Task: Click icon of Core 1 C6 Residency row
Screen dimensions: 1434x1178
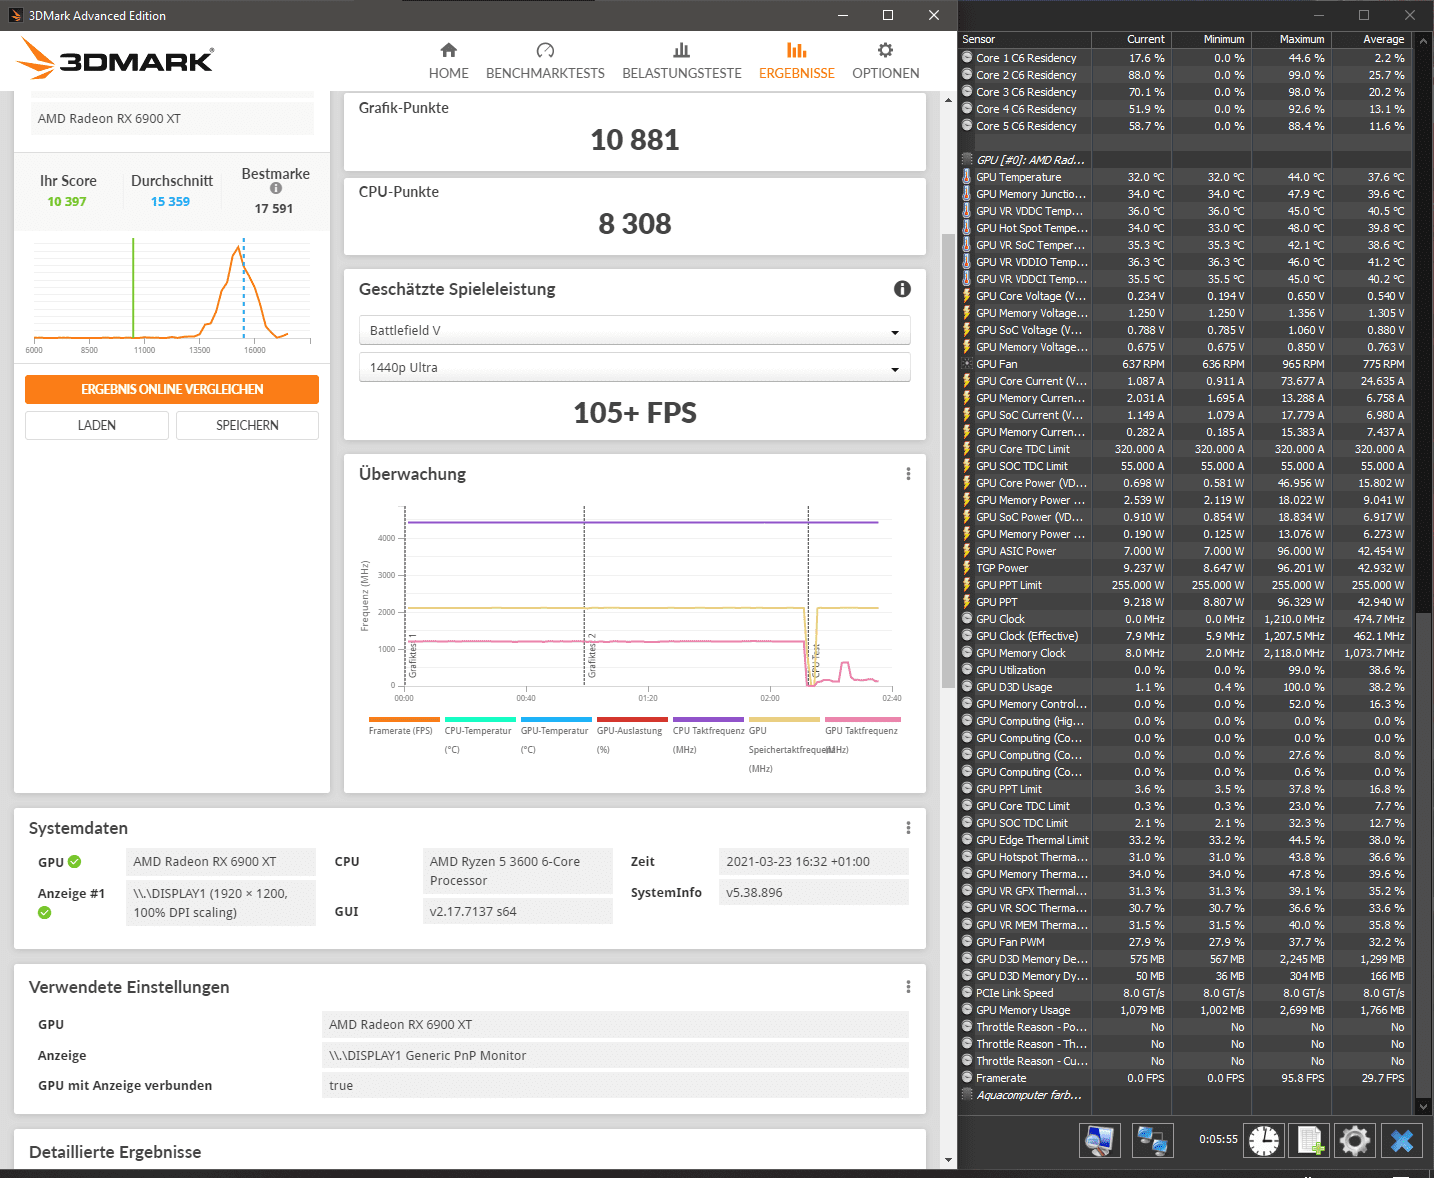Action: click(967, 58)
